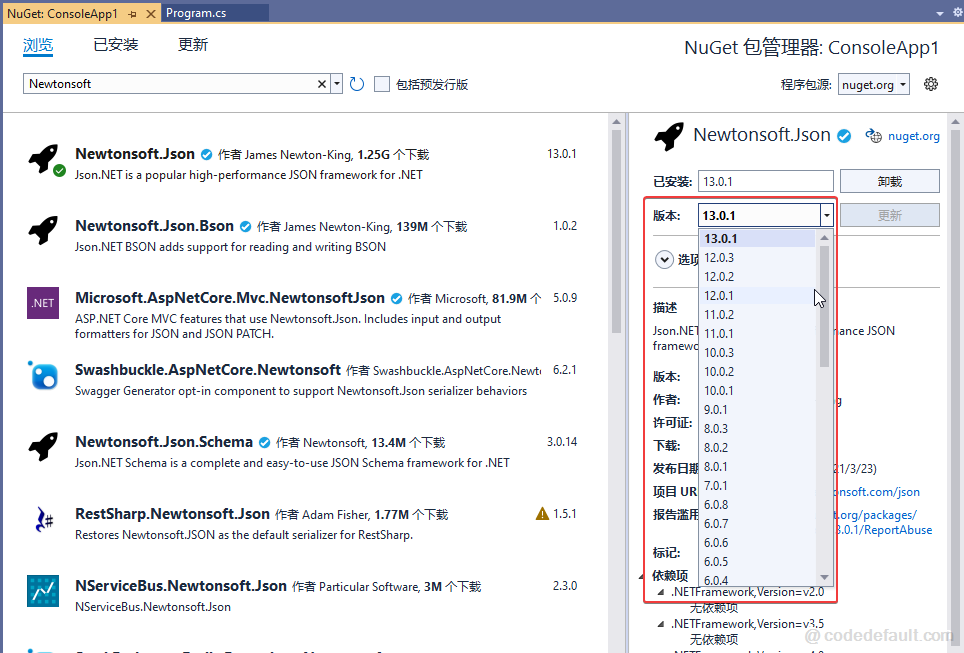Select version 8.0.3 in dropdown list
Screen dimensions: 964x653
pyautogui.click(x=757, y=429)
